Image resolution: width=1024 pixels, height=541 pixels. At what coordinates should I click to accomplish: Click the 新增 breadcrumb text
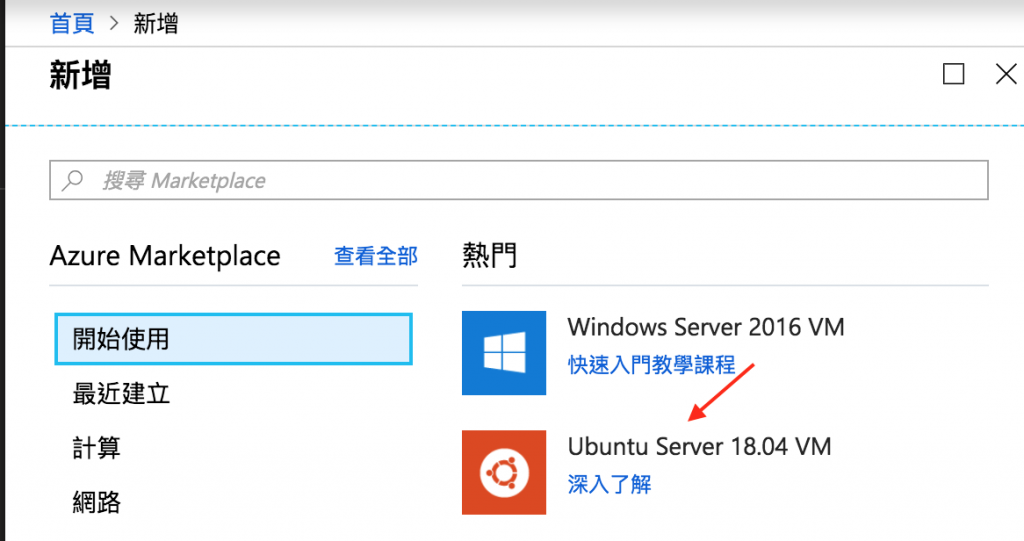pyautogui.click(x=155, y=24)
